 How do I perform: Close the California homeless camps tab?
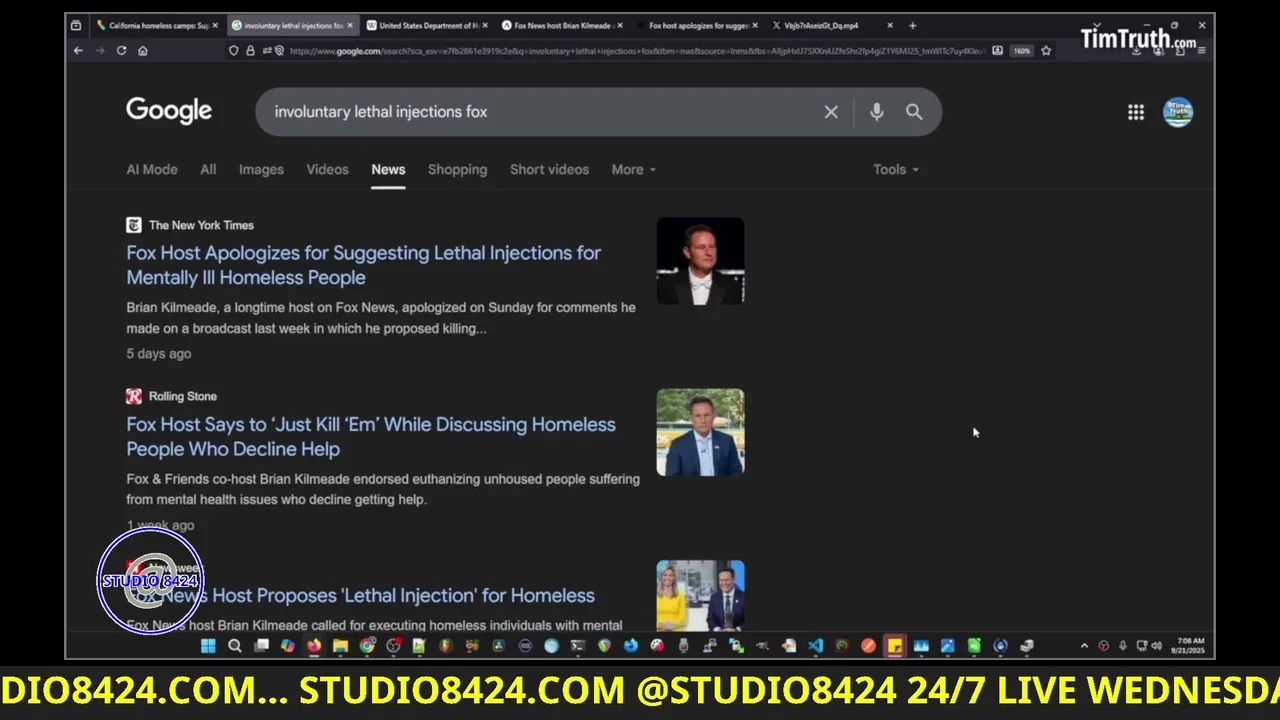tap(215, 25)
